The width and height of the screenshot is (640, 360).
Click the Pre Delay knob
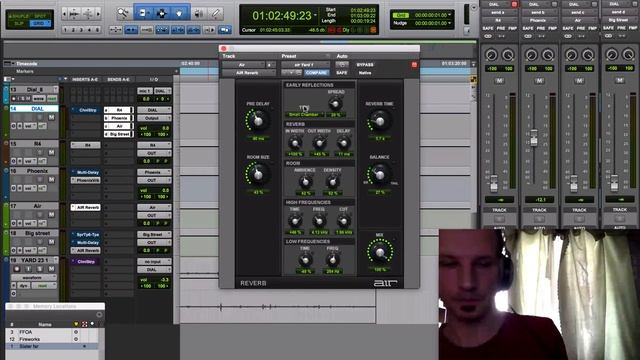258,120
